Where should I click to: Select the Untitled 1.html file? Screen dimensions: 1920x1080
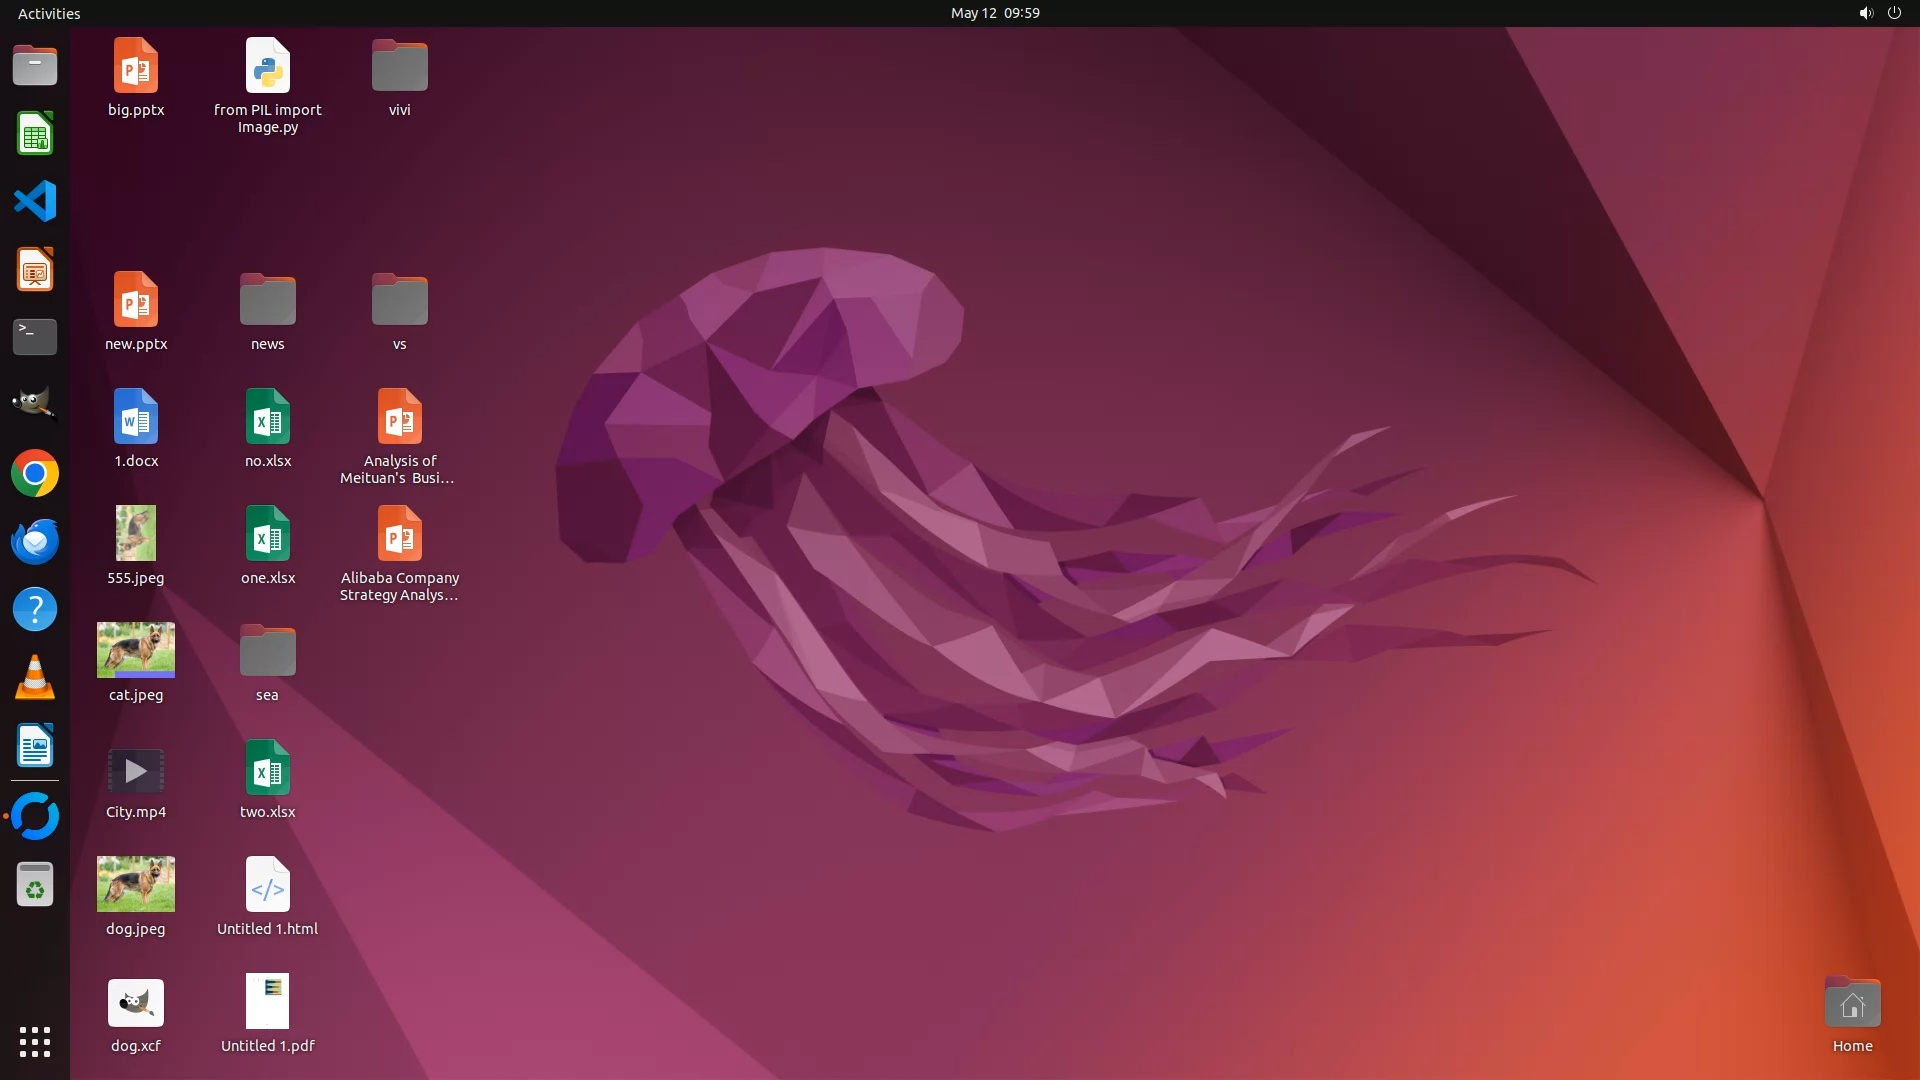click(x=267, y=885)
